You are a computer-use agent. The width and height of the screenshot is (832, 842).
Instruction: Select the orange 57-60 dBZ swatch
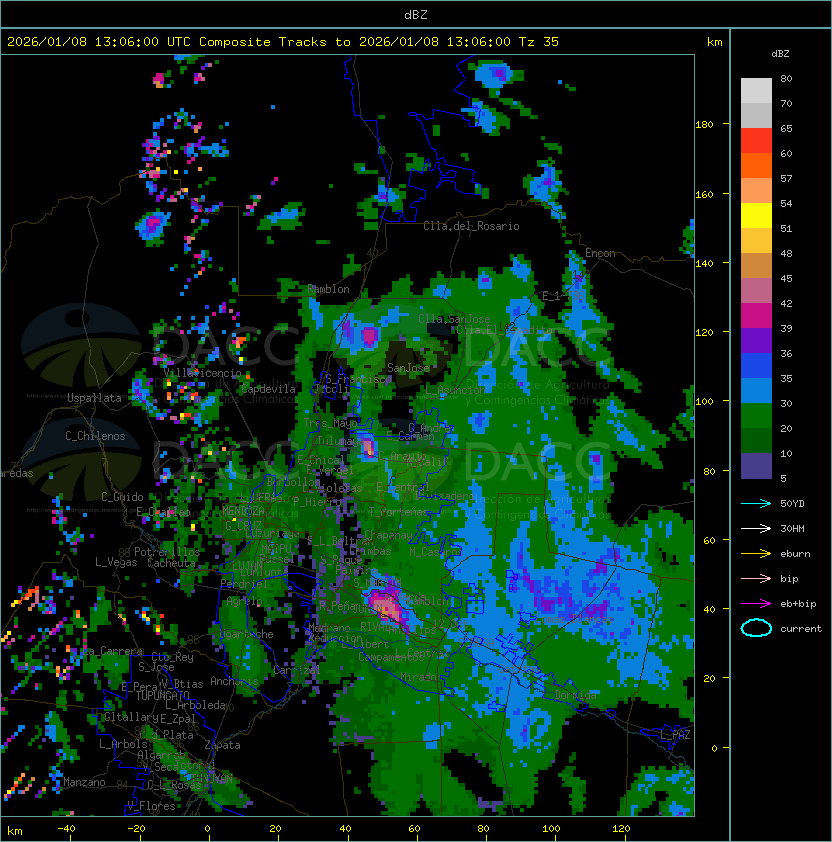point(756,165)
